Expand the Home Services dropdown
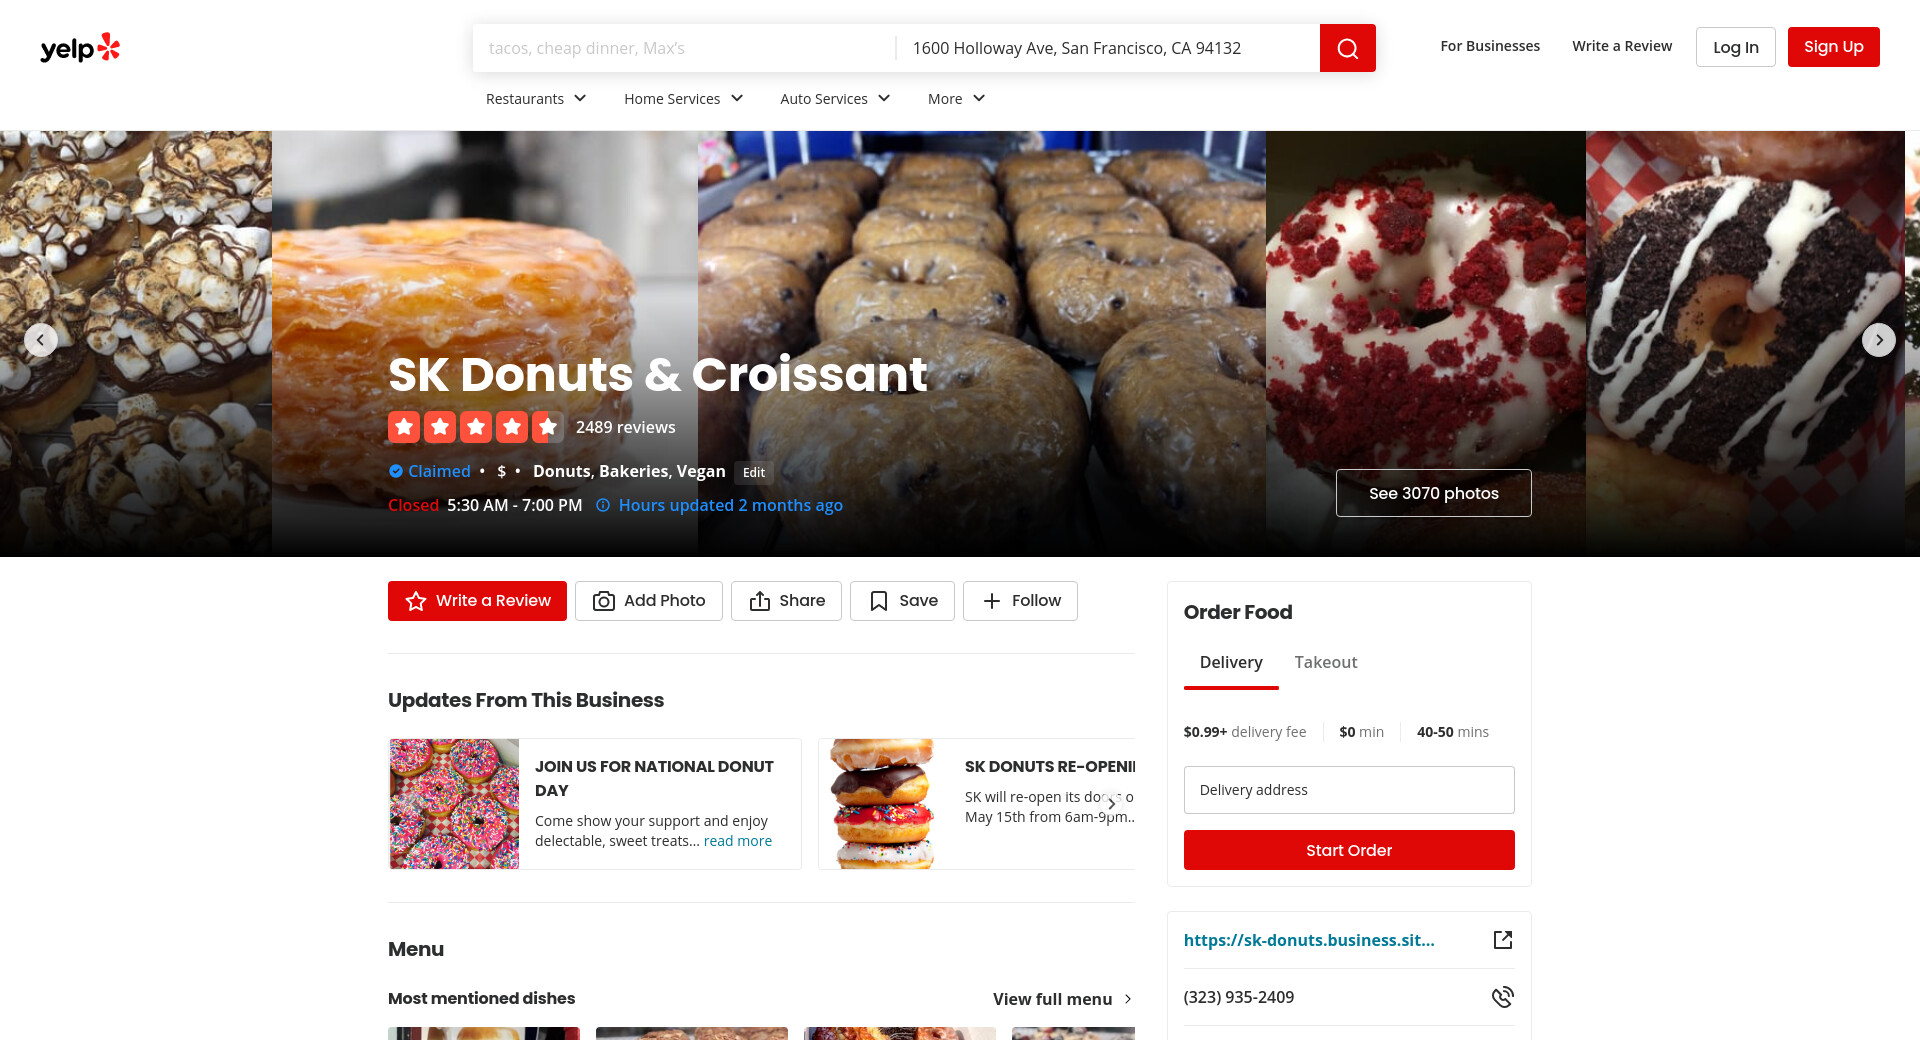The image size is (1920, 1040). tap(684, 98)
